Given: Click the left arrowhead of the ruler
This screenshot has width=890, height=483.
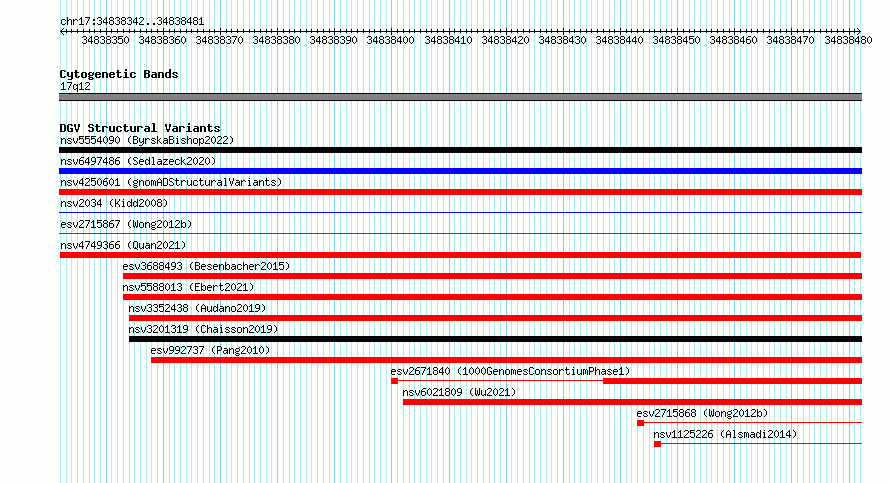Looking at the screenshot, I should pyautogui.click(x=62, y=32).
